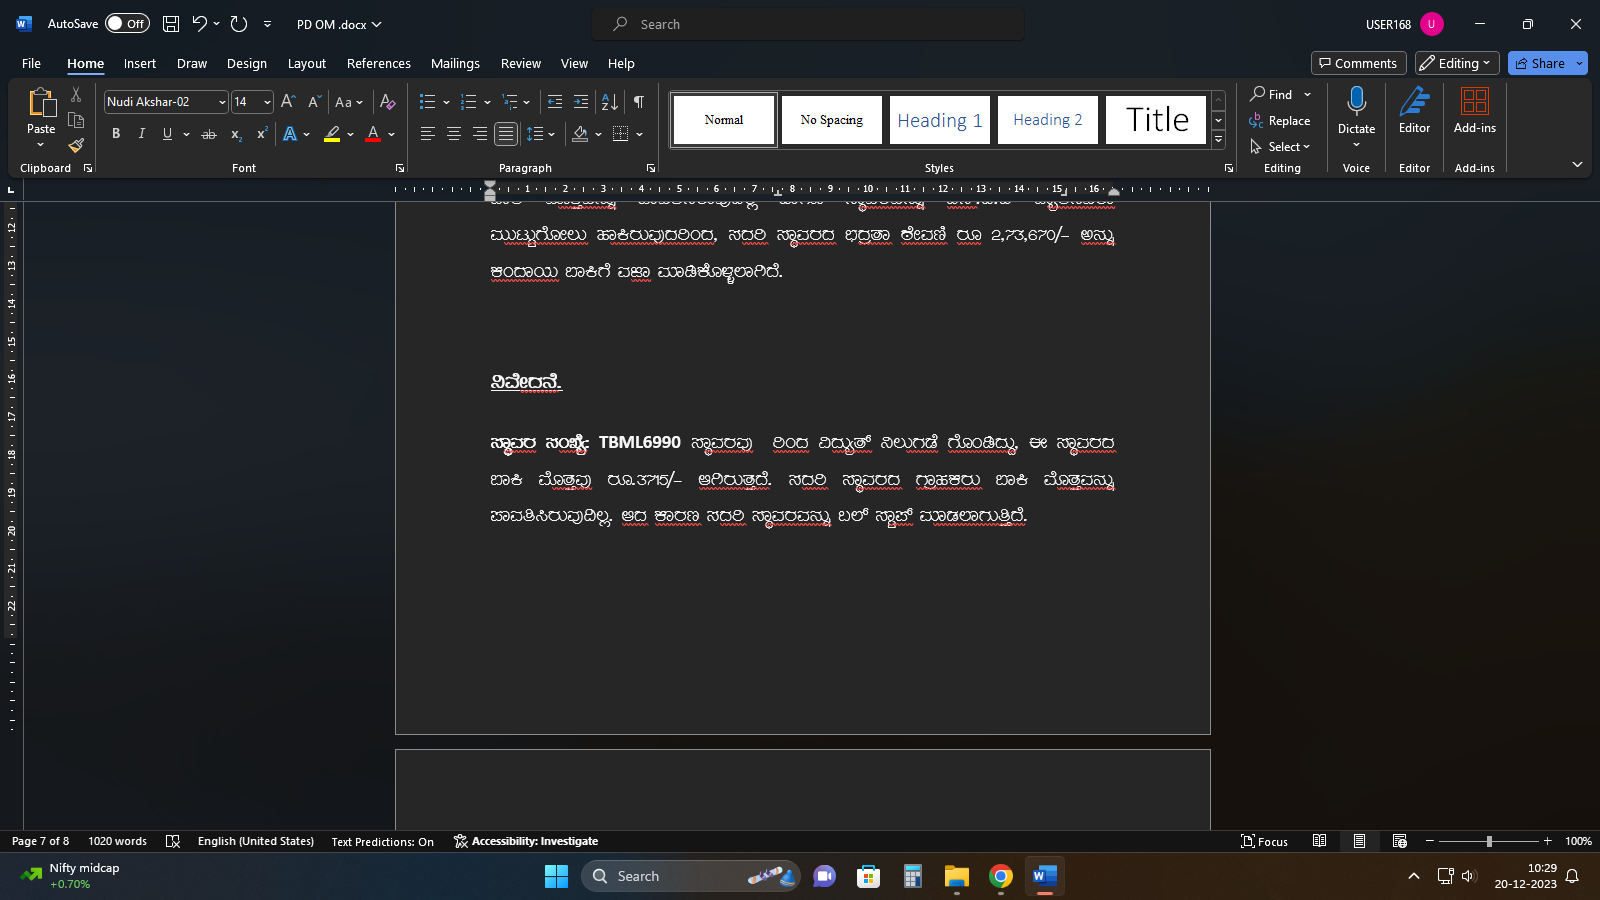
Task: Apply the Heading 1 style
Action: (x=940, y=120)
